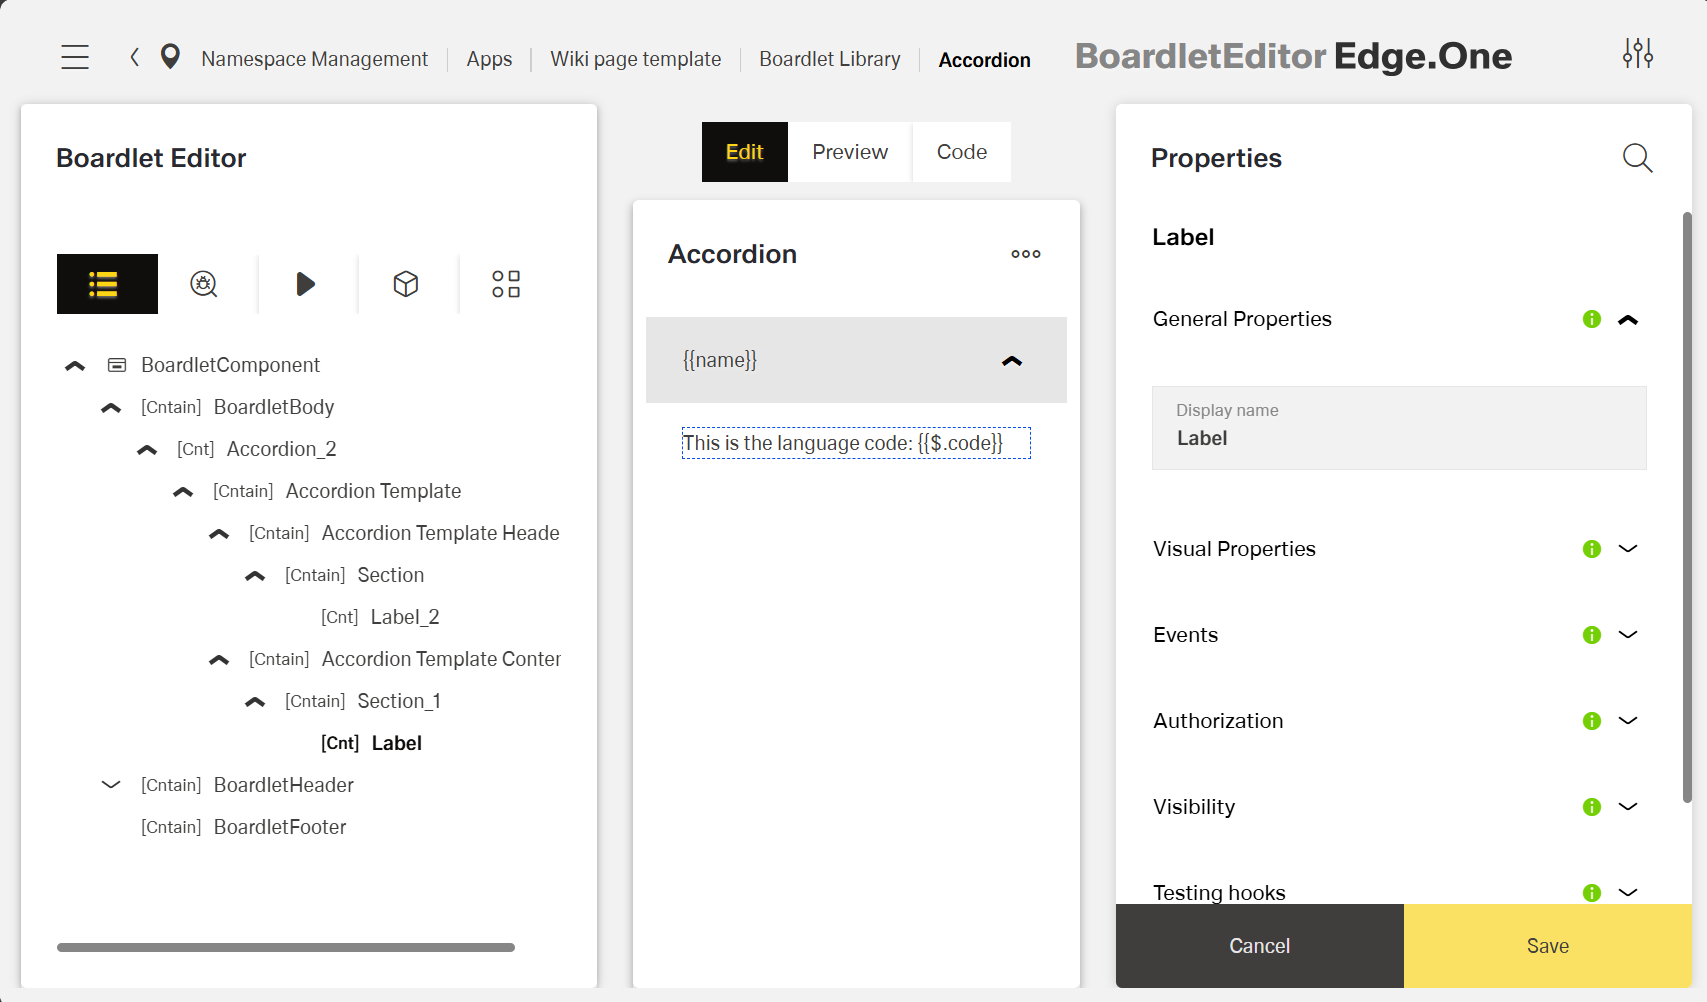Cancel the current edits

1259,945
